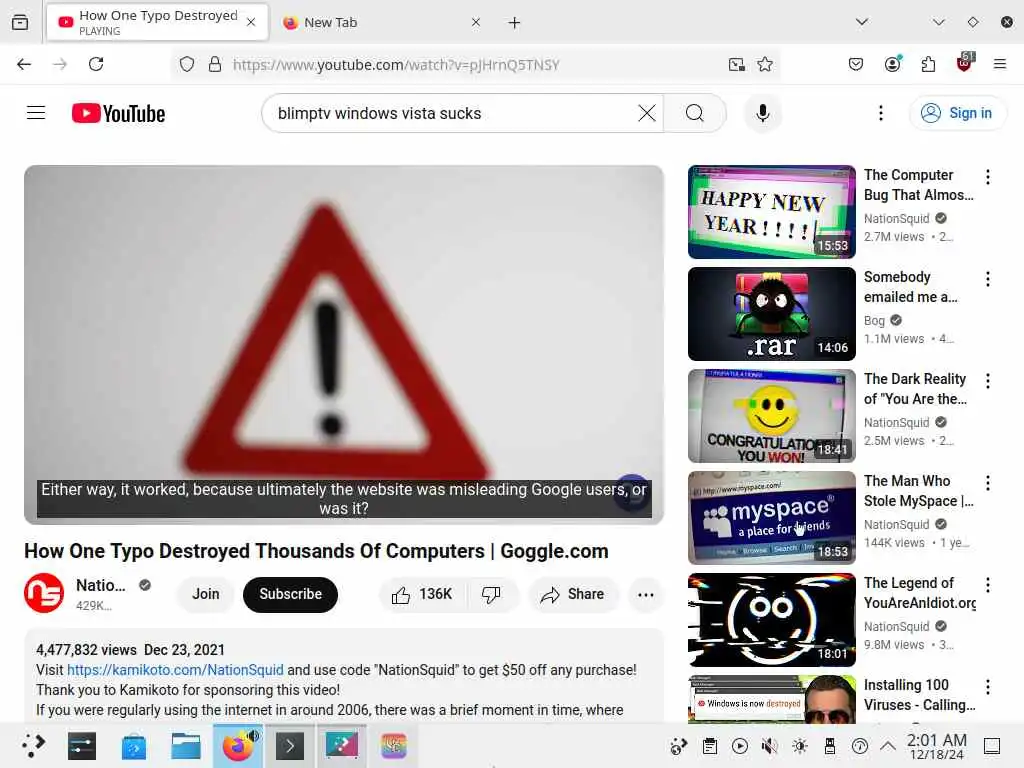This screenshot has height=768, width=1024.
Task: Open options for The Man Who Stole MySpace
Action: click(x=987, y=483)
